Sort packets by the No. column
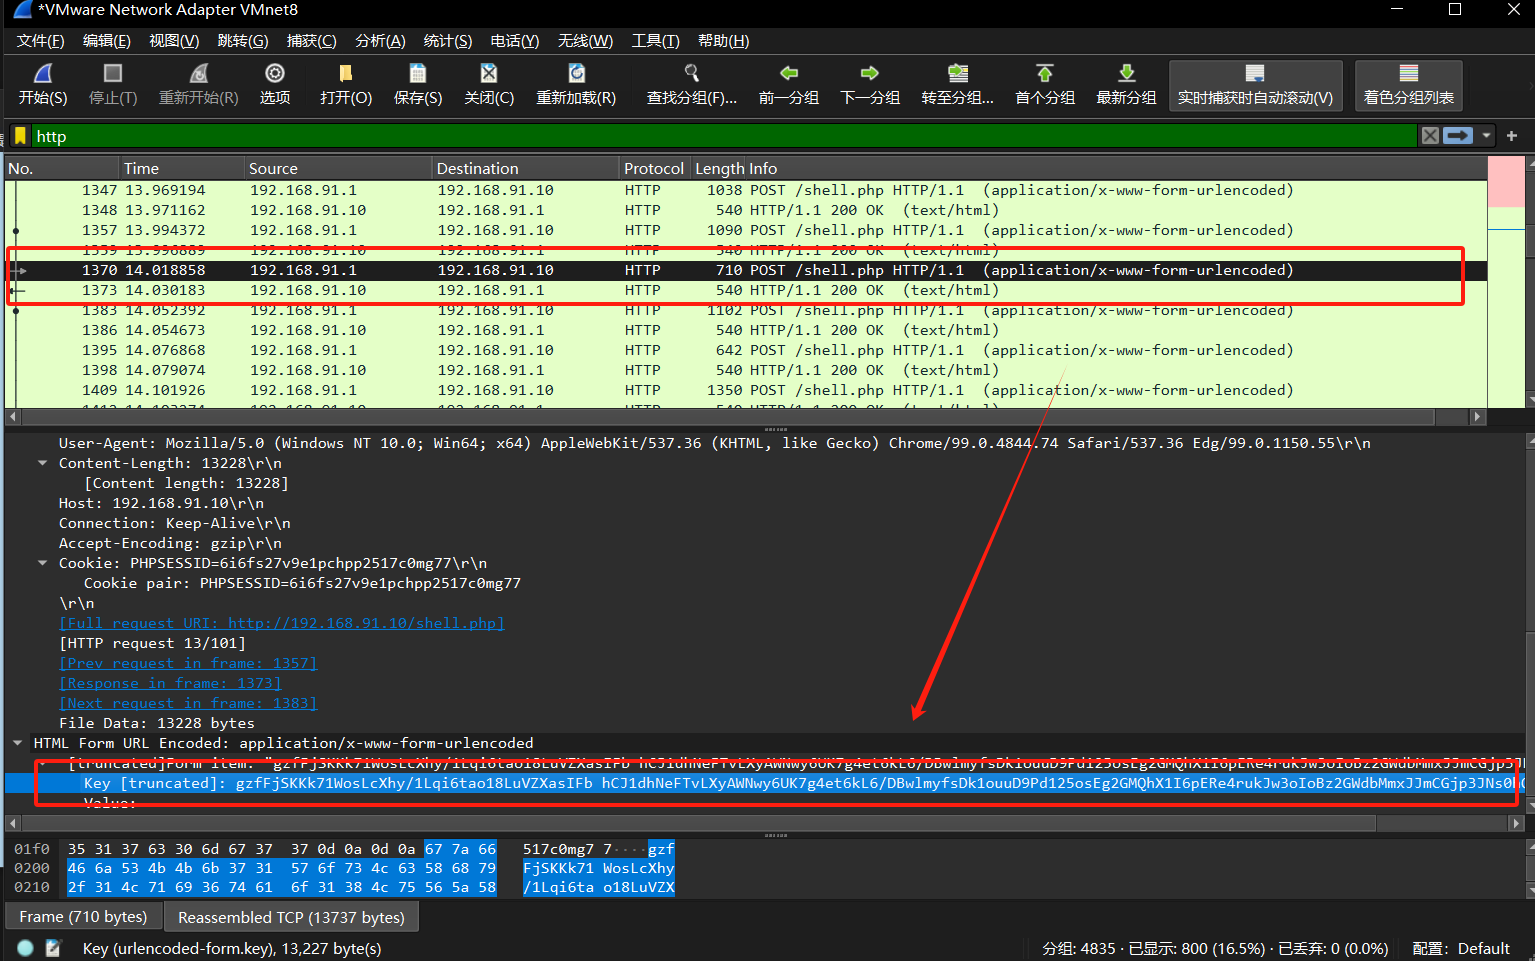Viewport: 1535px width, 961px height. click(x=62, y=168)
